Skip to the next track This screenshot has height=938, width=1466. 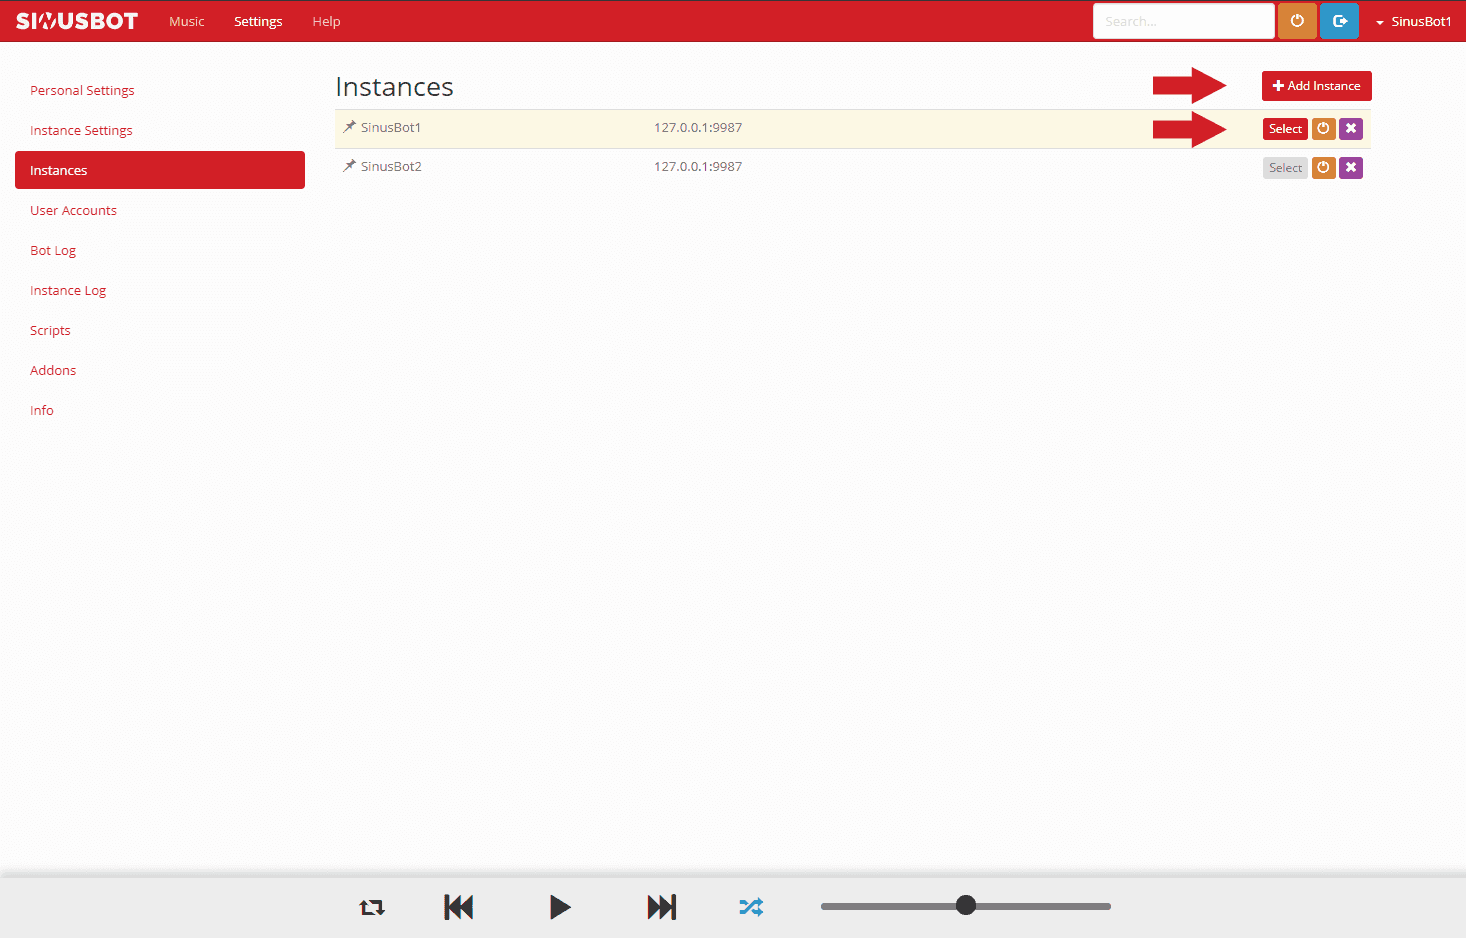[x=661, y=907]
